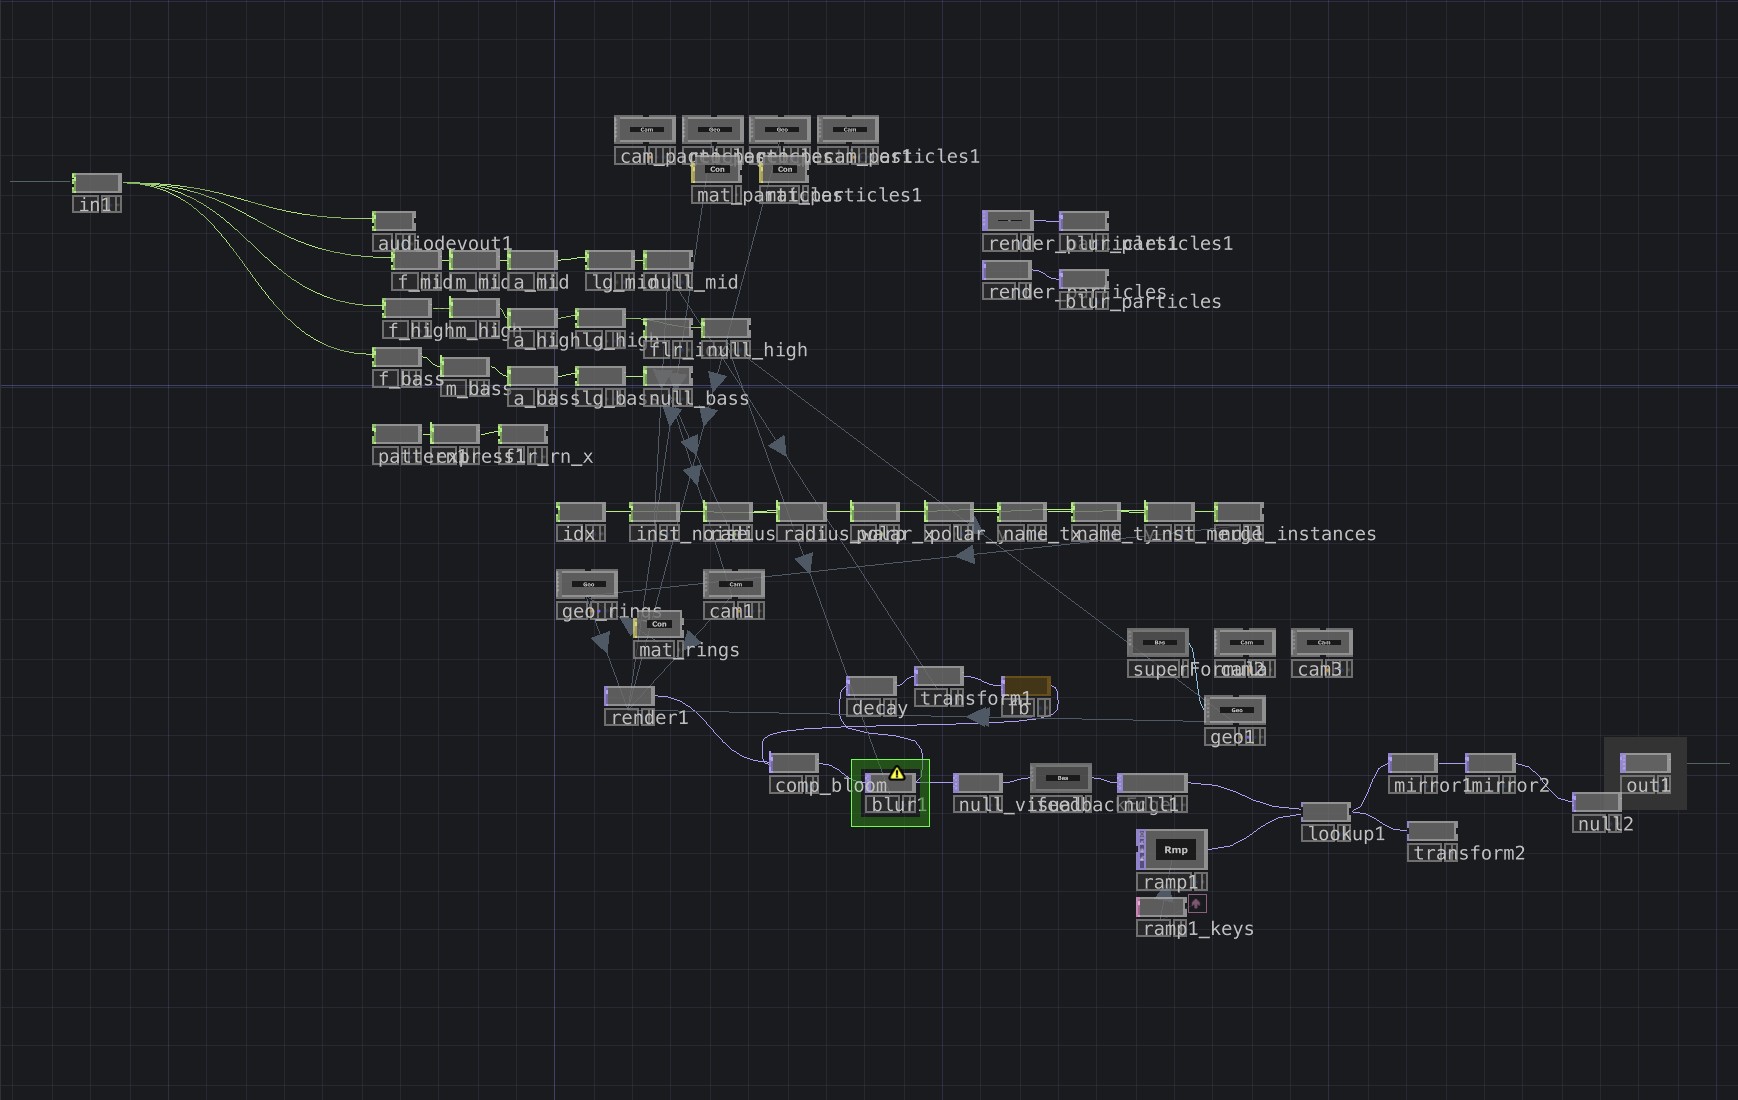This screenshot has width=1738, height=1100.
Task: Click the warning icon on the blur1 node
Action: pyautogui.click(x=897, y=773)
